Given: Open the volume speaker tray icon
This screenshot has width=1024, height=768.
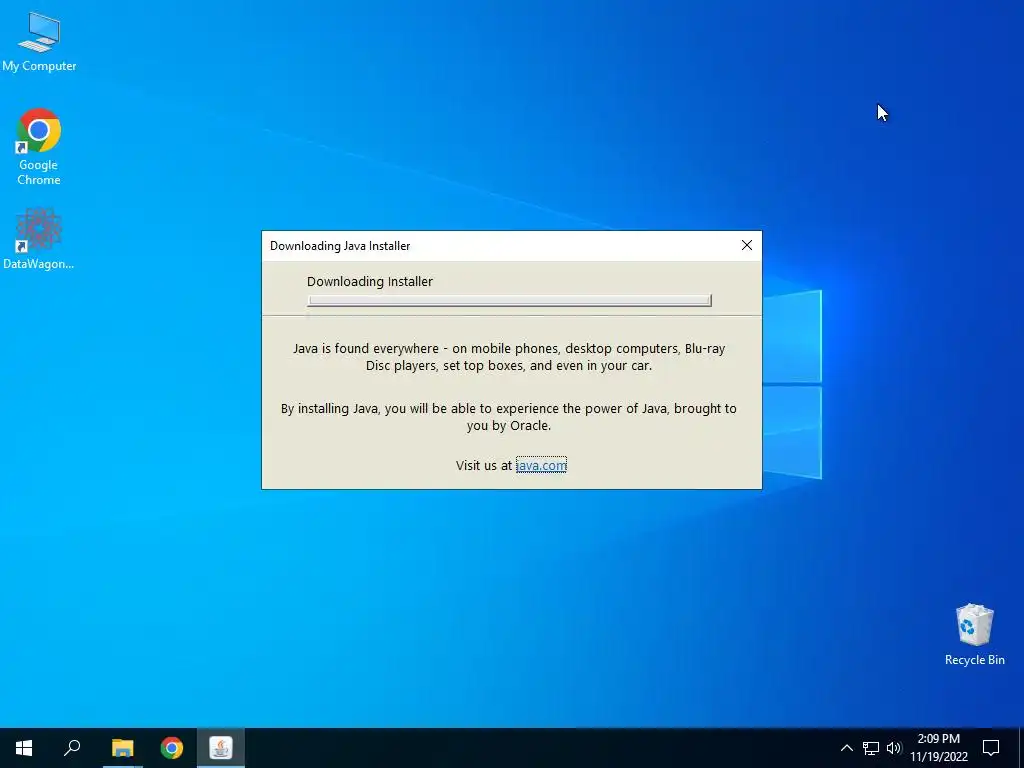Looking at the screenshot, I should pos(893,748).
